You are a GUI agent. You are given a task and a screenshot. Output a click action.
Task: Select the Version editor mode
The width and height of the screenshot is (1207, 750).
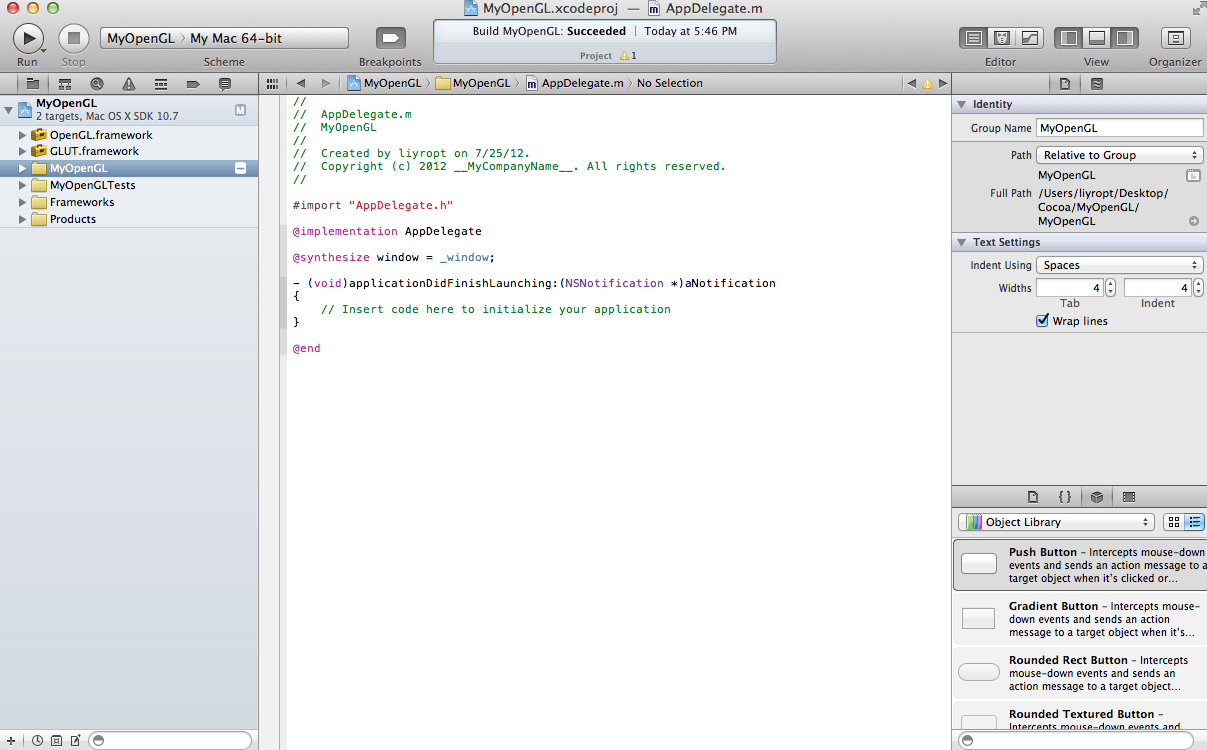pyautogui.click(x=1029, y=38)
